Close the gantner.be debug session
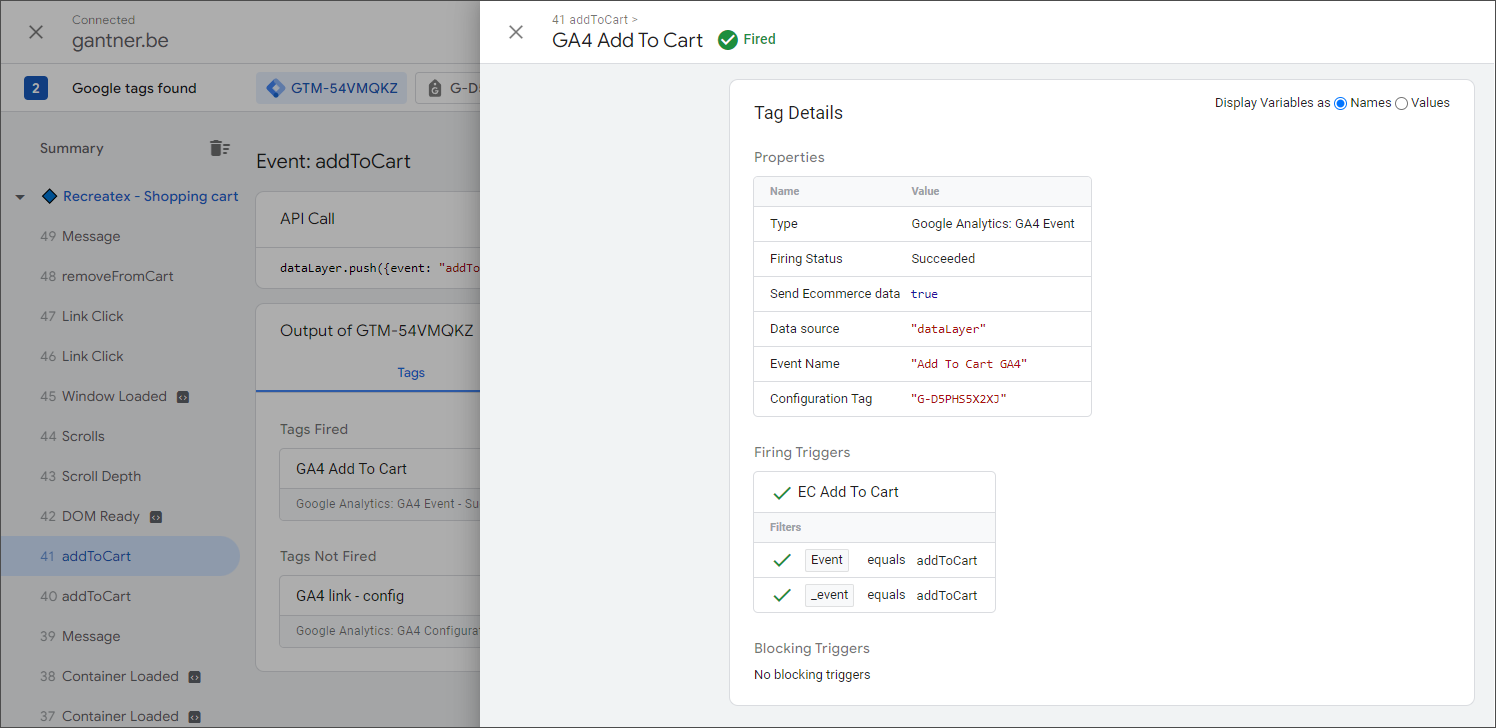This screenshot has width=1496, height=728. point(36,32)
